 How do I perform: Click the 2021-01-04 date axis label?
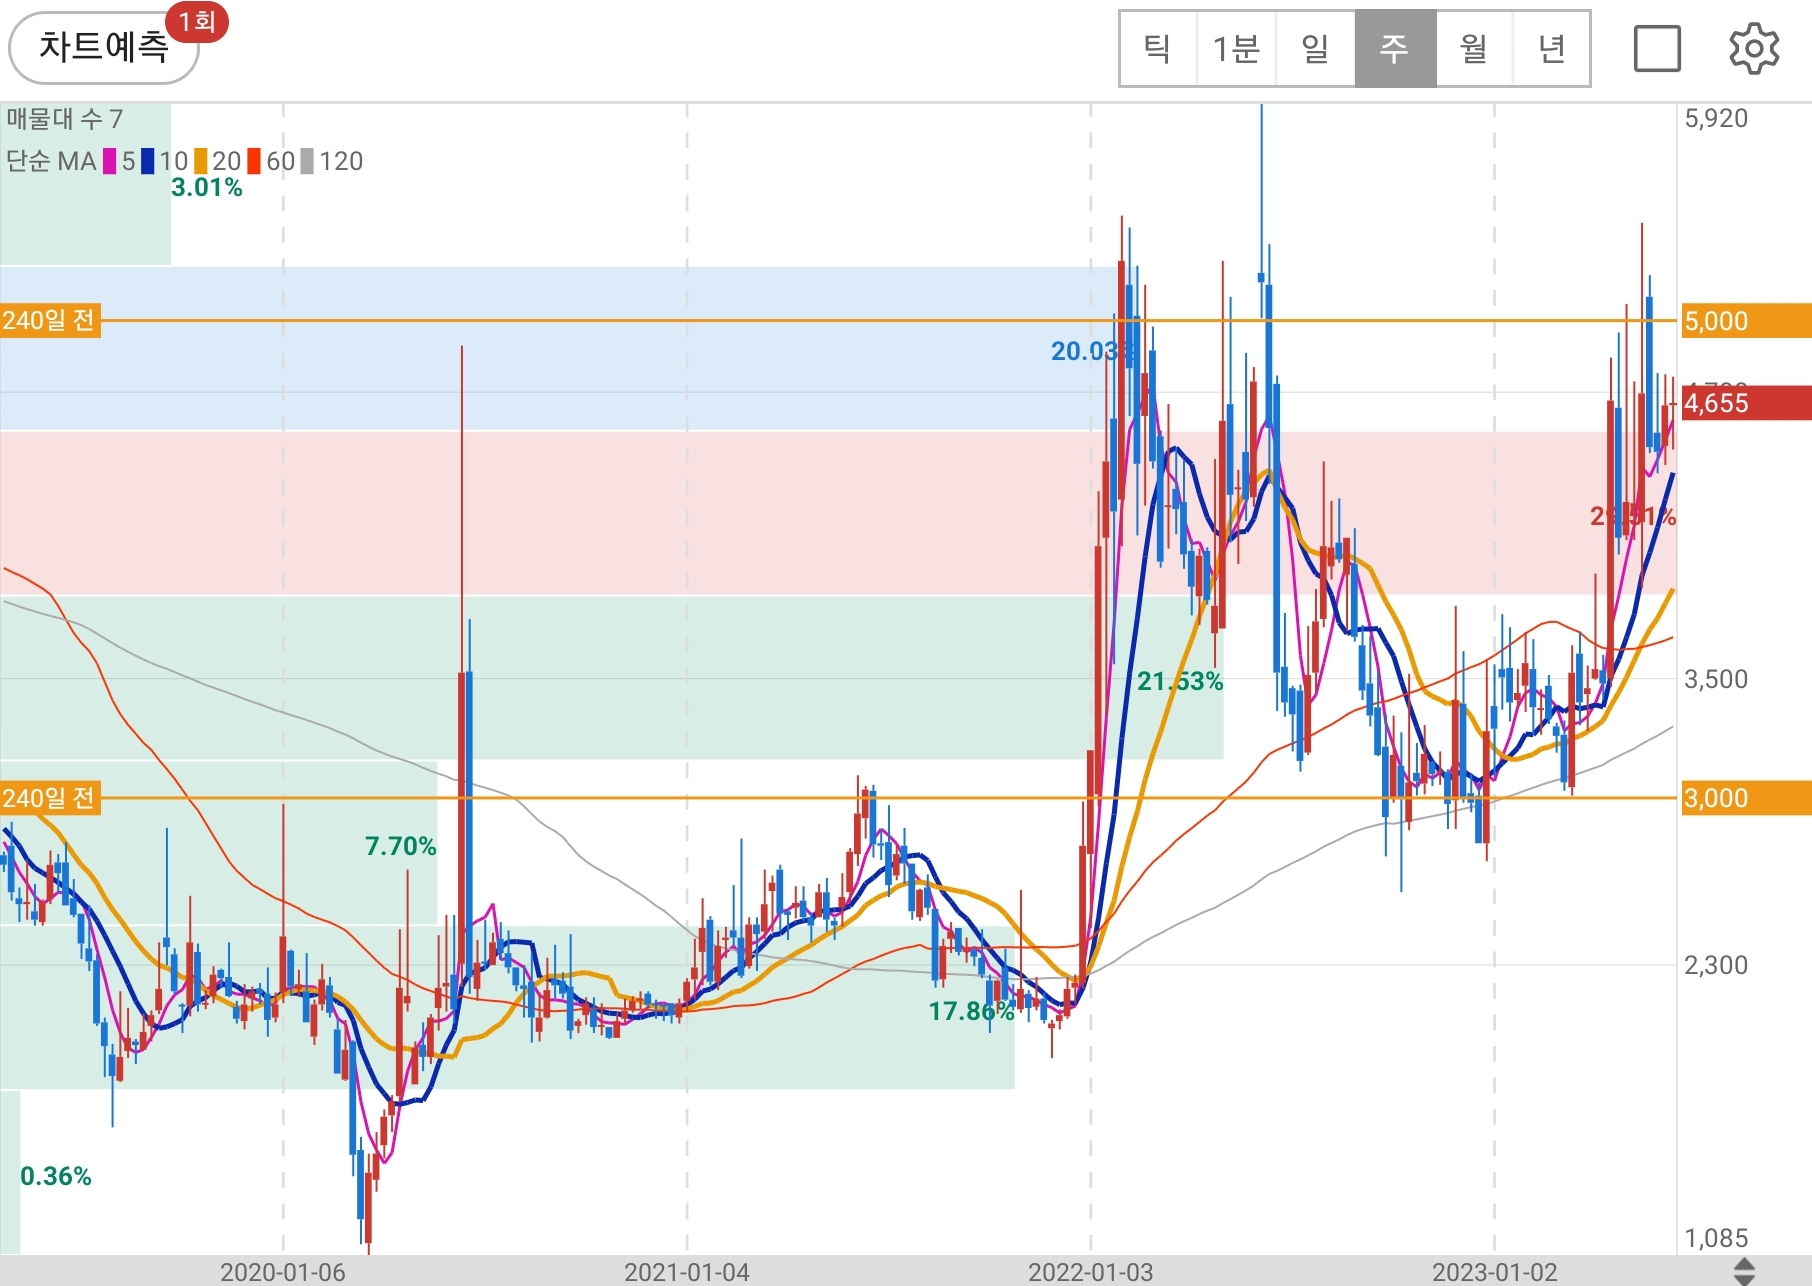pos(687,1272)
